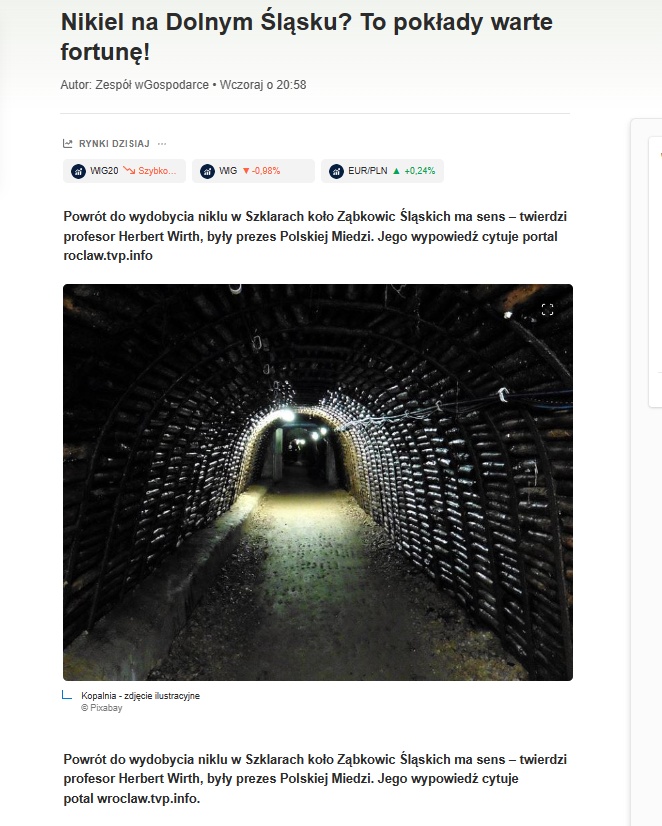
Task: Click the red down triangle next to WIG
Action: click(x=246, y=171)
